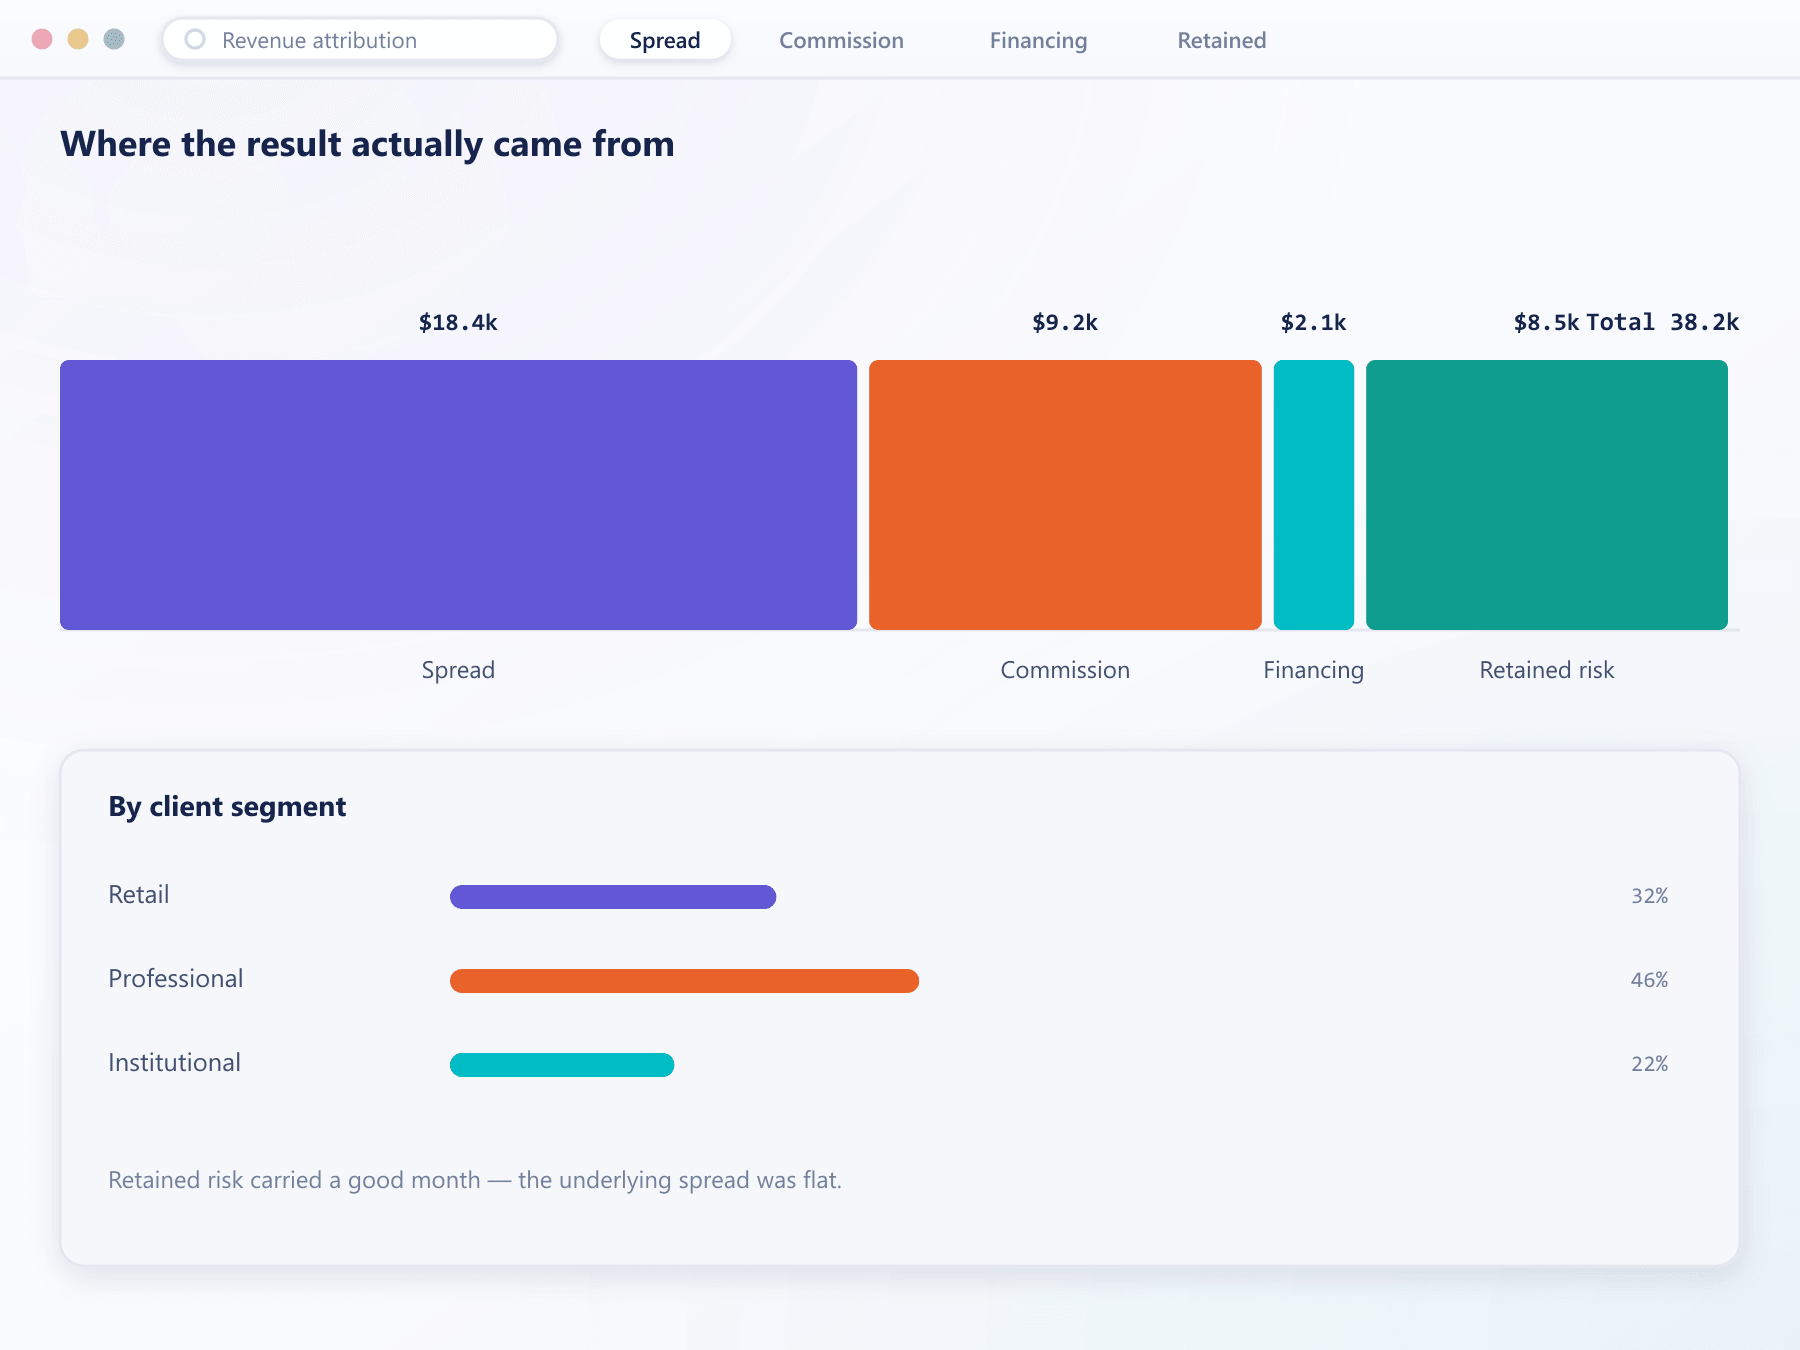This screenshot has height=1350, width=1800.
Task: Click the Retail segment progress bar
Action: tap(613, 897)
